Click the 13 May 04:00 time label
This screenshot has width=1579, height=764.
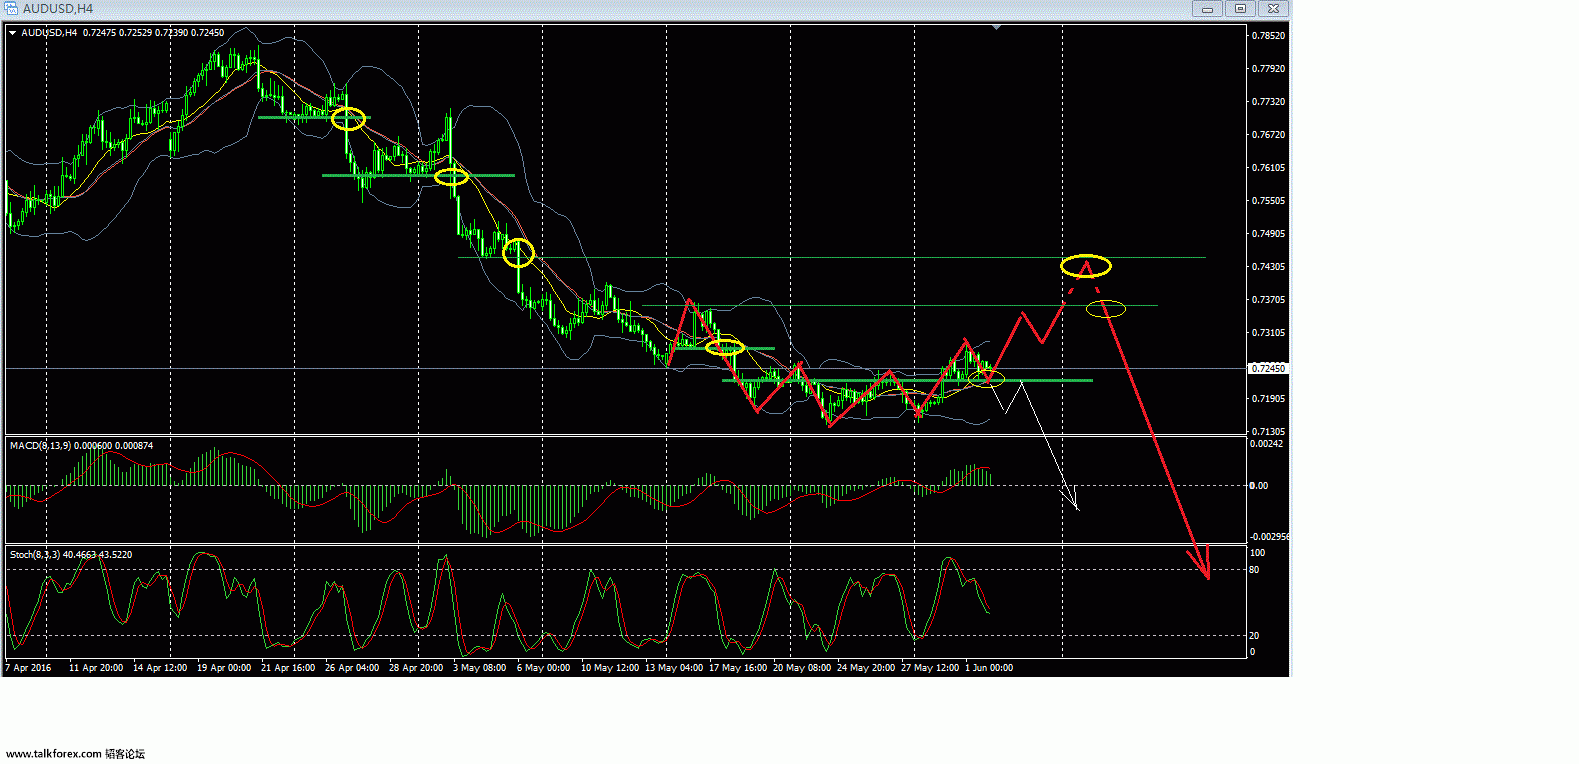[674, 668]
